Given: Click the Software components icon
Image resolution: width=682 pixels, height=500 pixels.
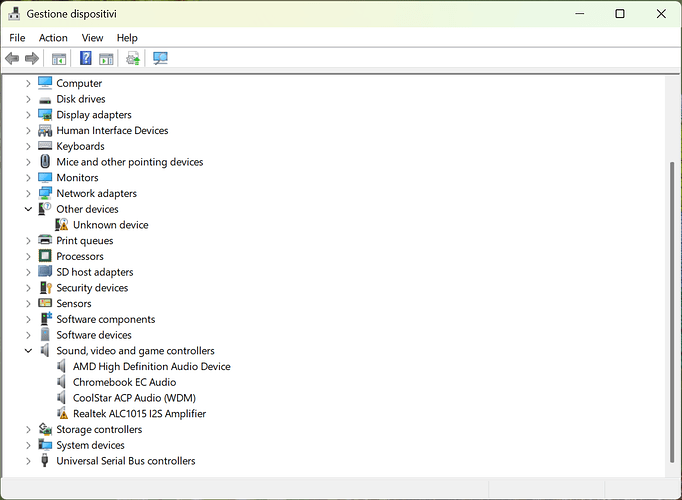Looking at the screenshot, I should tap(46, 319).
